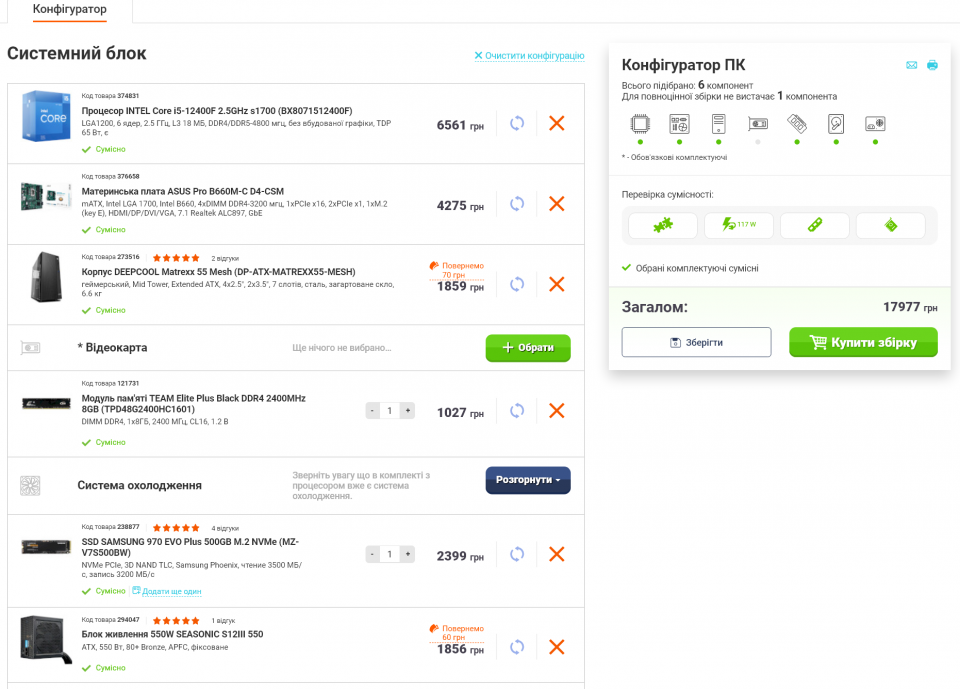Click Очистити конфігурацію link
The image size is (960, 689).
click(529, 56)
